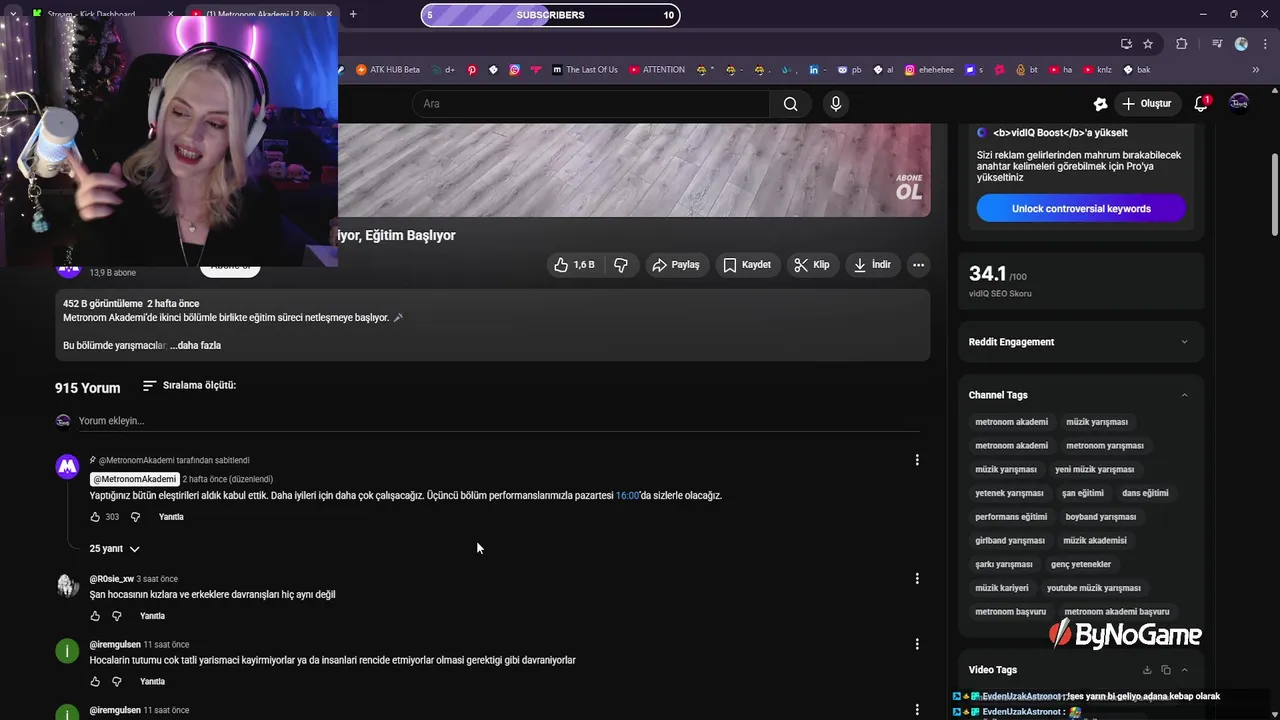This screenshot has width=1280, height=720.
Task: Open the @MetronomAkademi channel handle
Action: click(135, 479)
